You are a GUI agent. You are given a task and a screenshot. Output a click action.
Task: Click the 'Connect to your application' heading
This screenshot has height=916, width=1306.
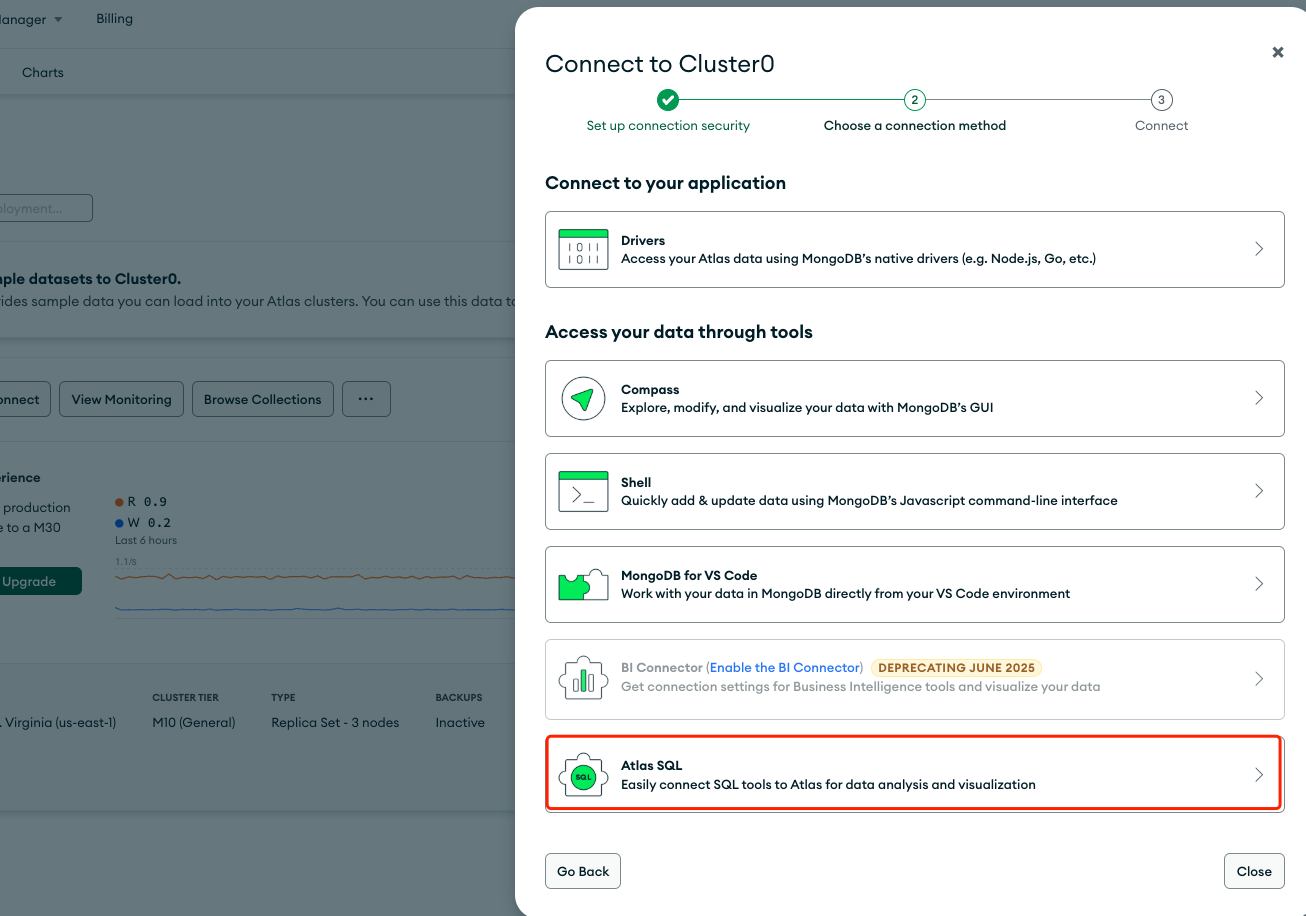665,183
